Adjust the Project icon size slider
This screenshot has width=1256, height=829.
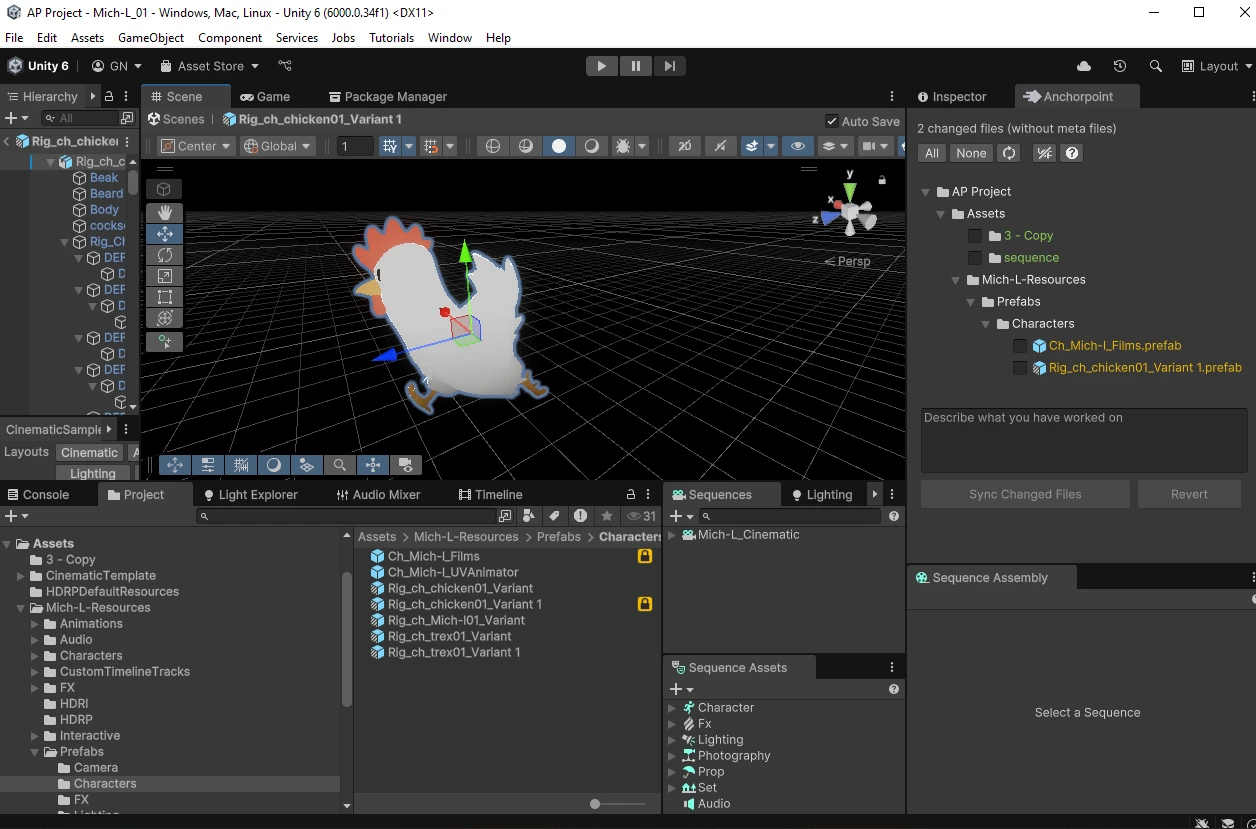click(596, 804)
